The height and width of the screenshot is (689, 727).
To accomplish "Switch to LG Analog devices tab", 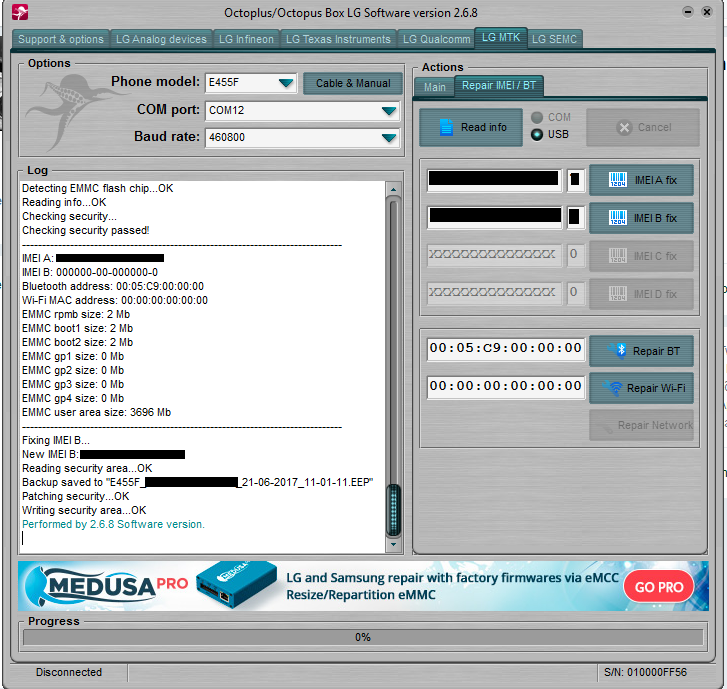I will click(x=161, y=39).
